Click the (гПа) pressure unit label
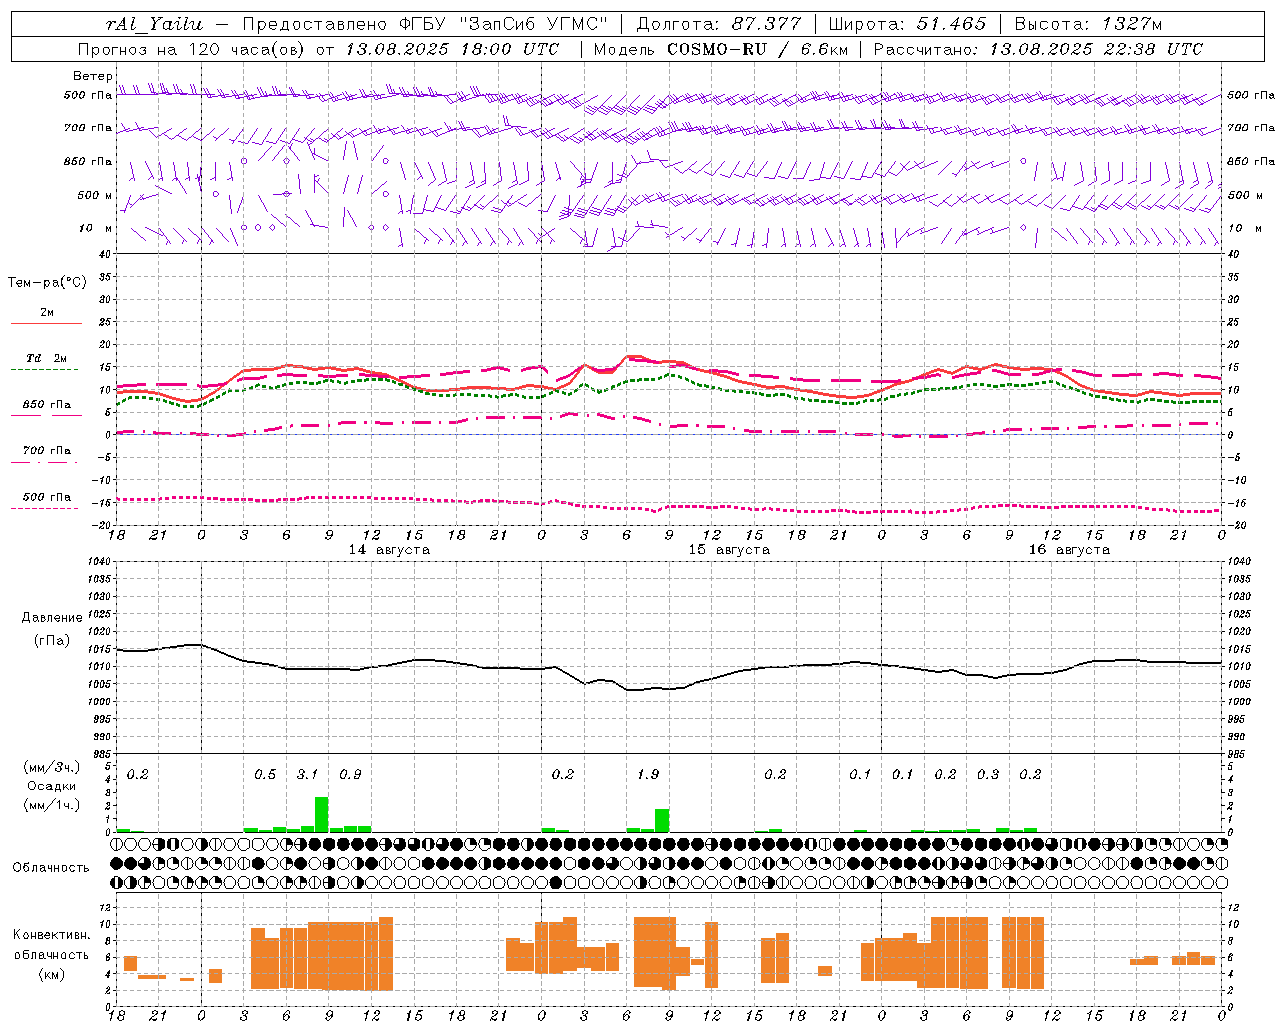This screenshot has width=1280, height=1024. pyautogui.click(x=51, y=641)
